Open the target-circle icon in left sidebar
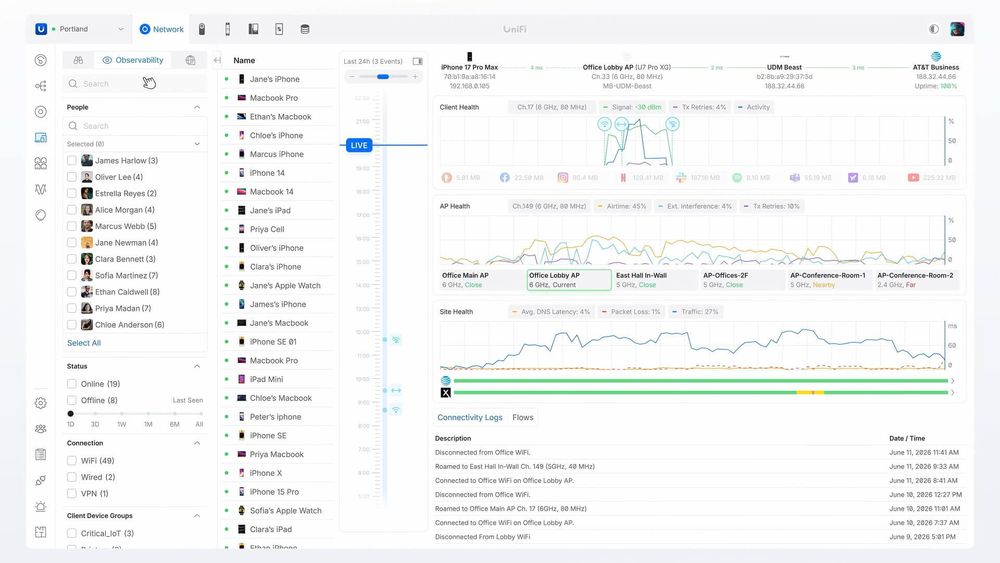This screenshot has width=1000, height=563. pyautogui.click(x=41, y=112)
